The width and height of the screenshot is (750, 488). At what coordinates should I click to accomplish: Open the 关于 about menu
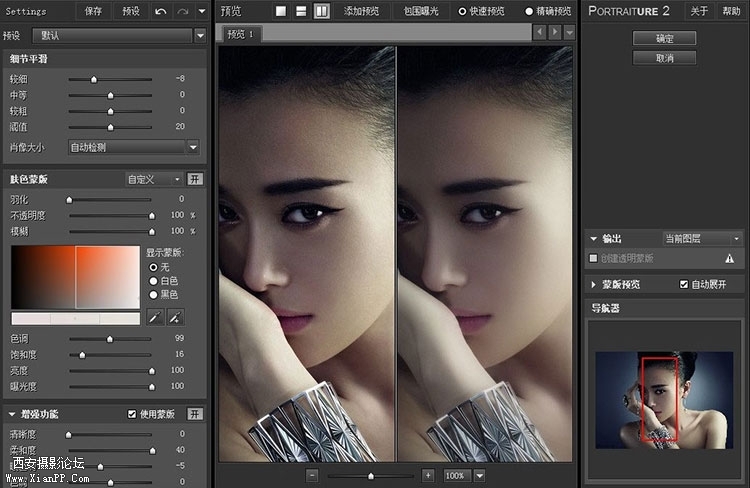click(699, 11)
